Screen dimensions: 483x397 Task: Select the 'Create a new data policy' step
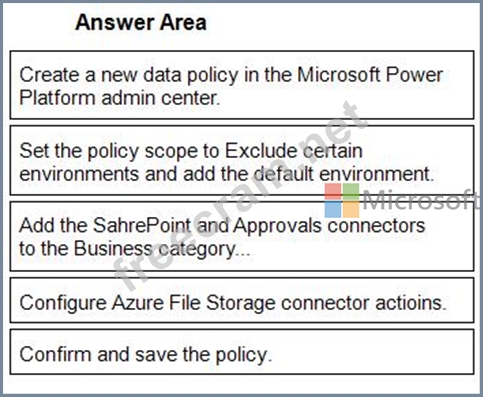(242, 85)
